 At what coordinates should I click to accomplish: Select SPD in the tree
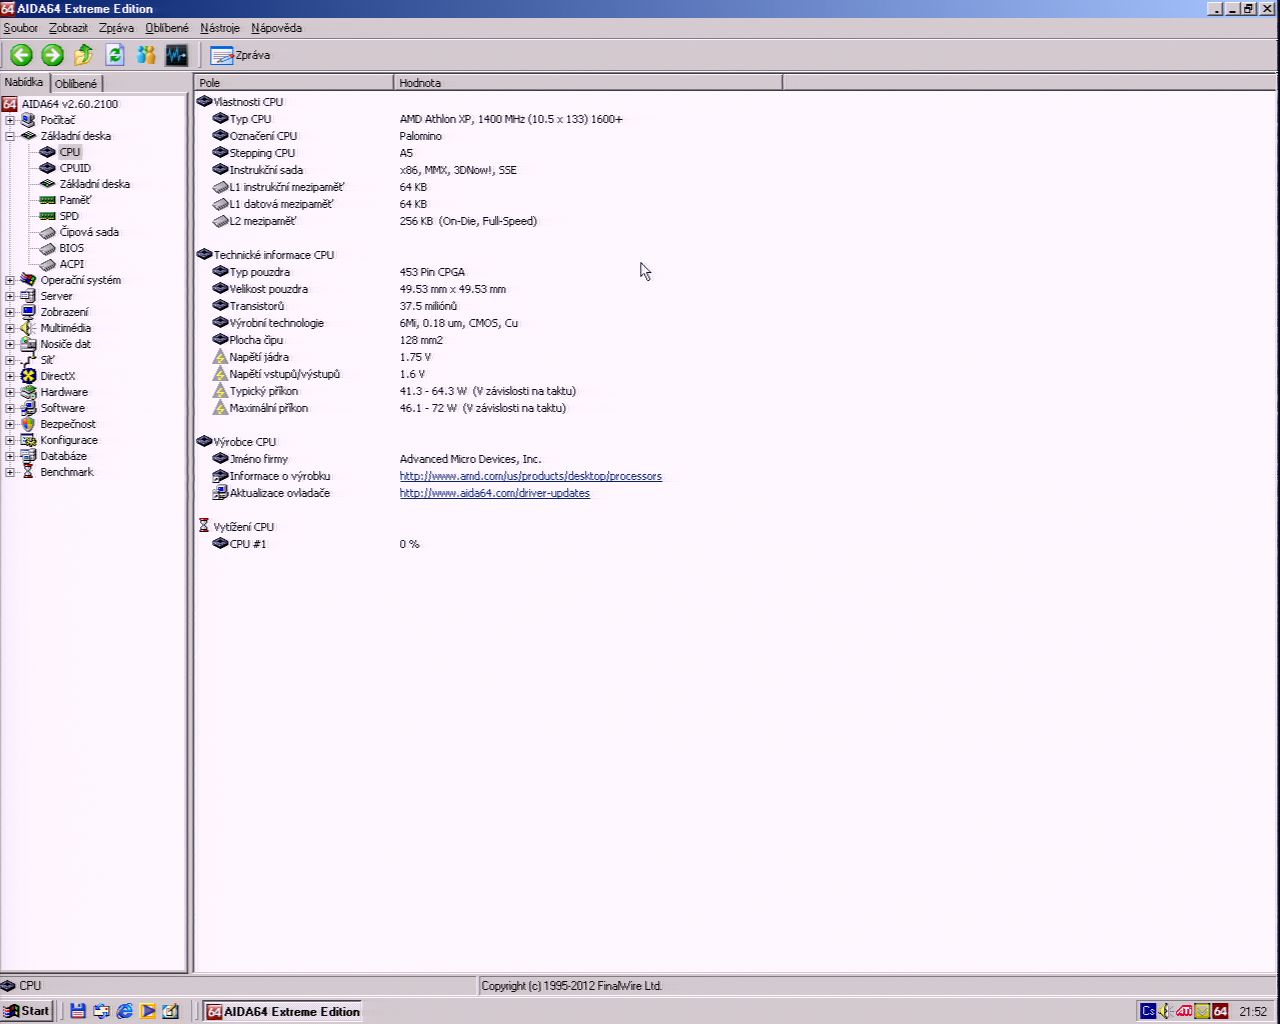point(69,216)
